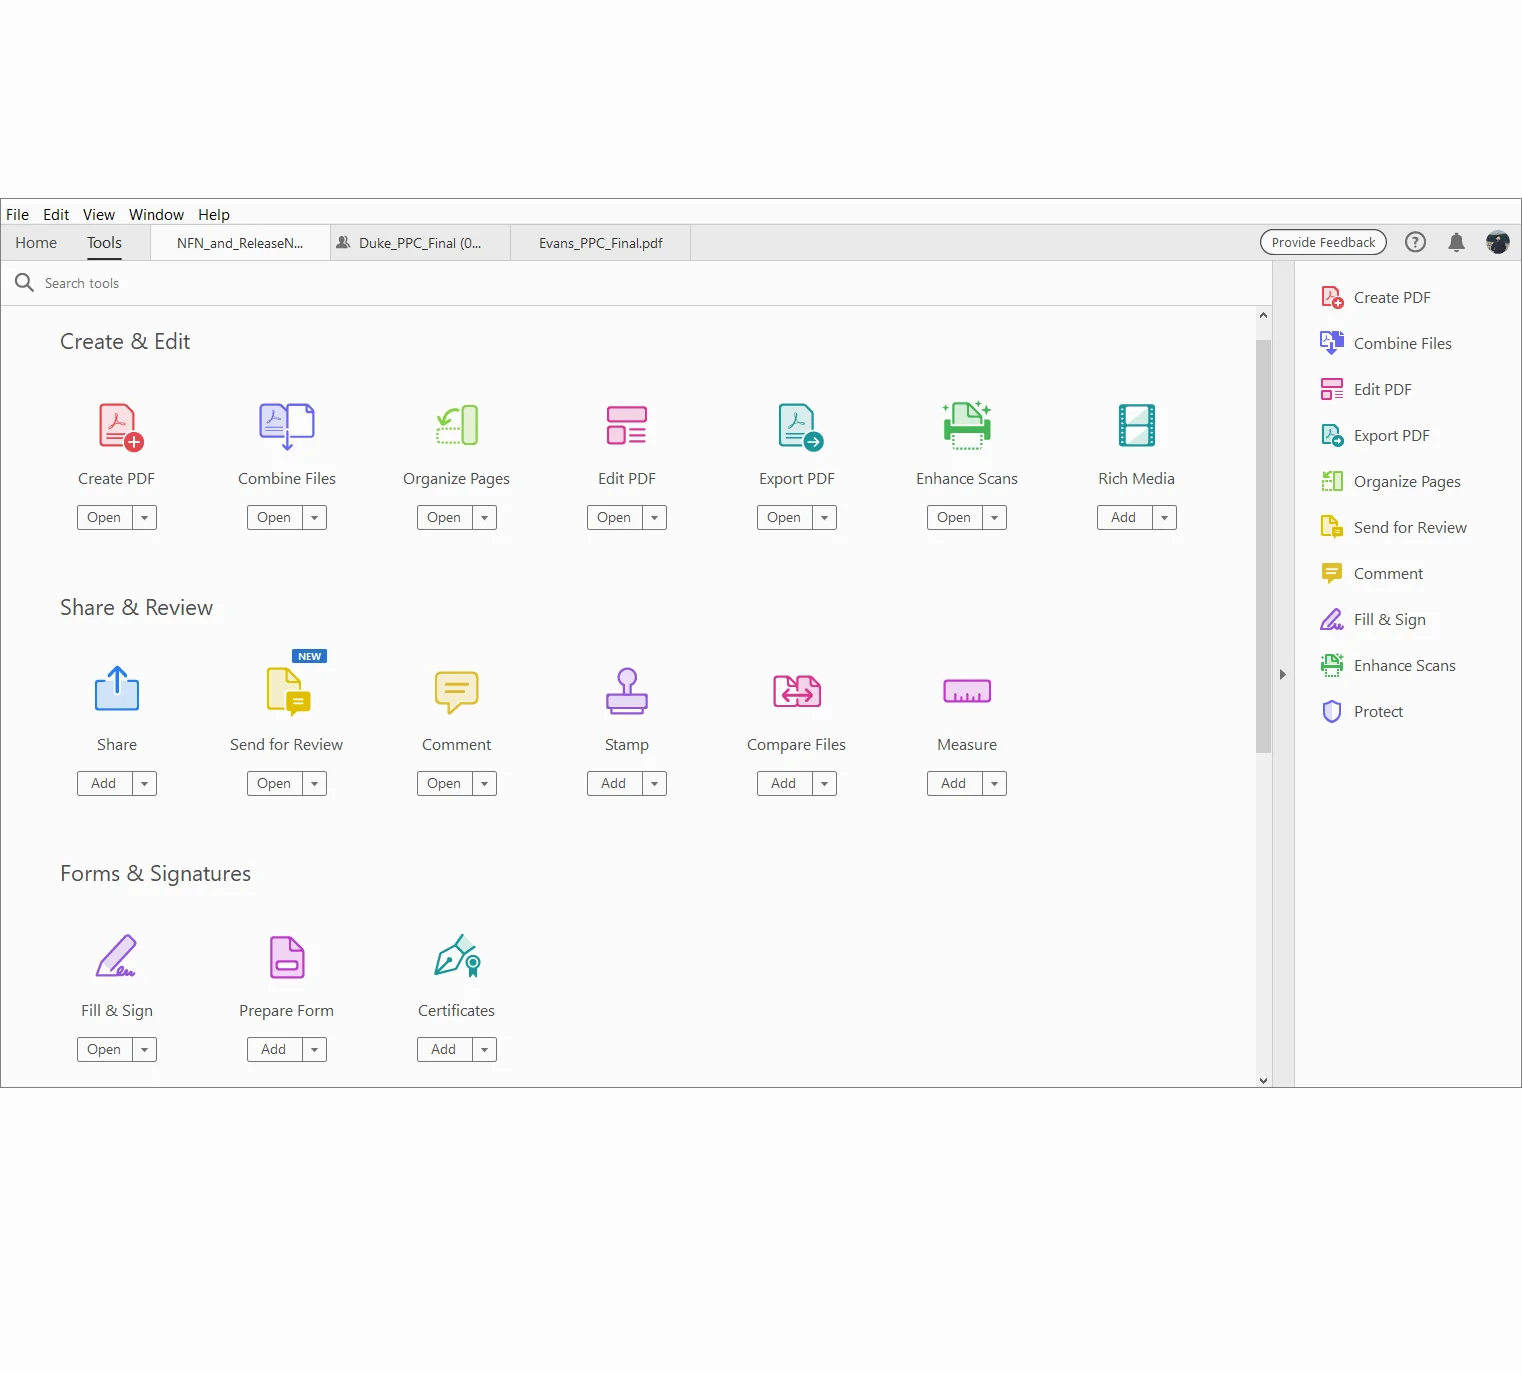The height and width of the screenshot is (1373, 1522).
Task: Open the Rich Media Add dropdown arrow
Action: coord(1165,518)
